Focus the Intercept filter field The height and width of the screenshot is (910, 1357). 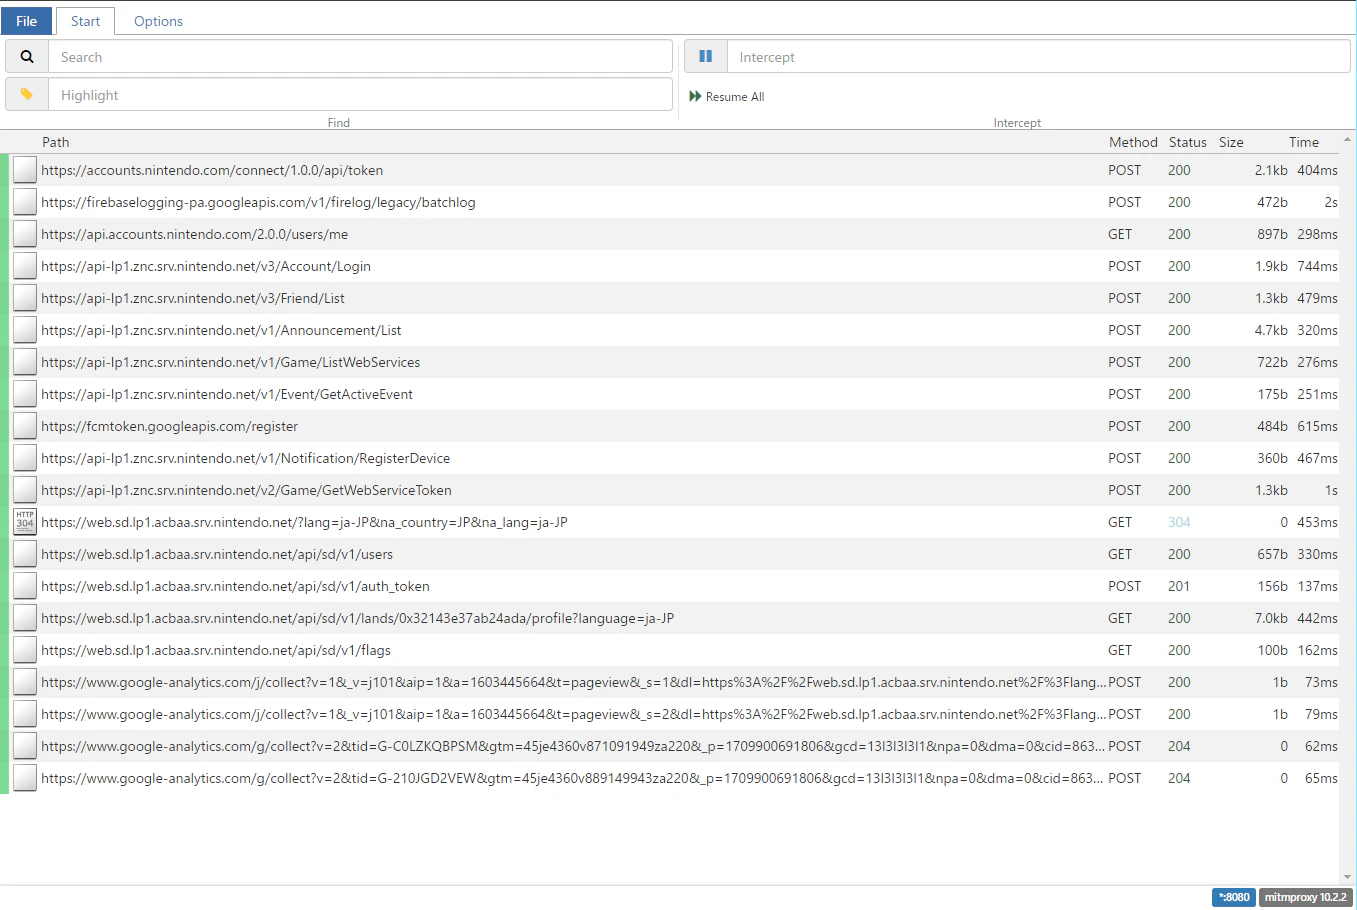point(1039,57)
